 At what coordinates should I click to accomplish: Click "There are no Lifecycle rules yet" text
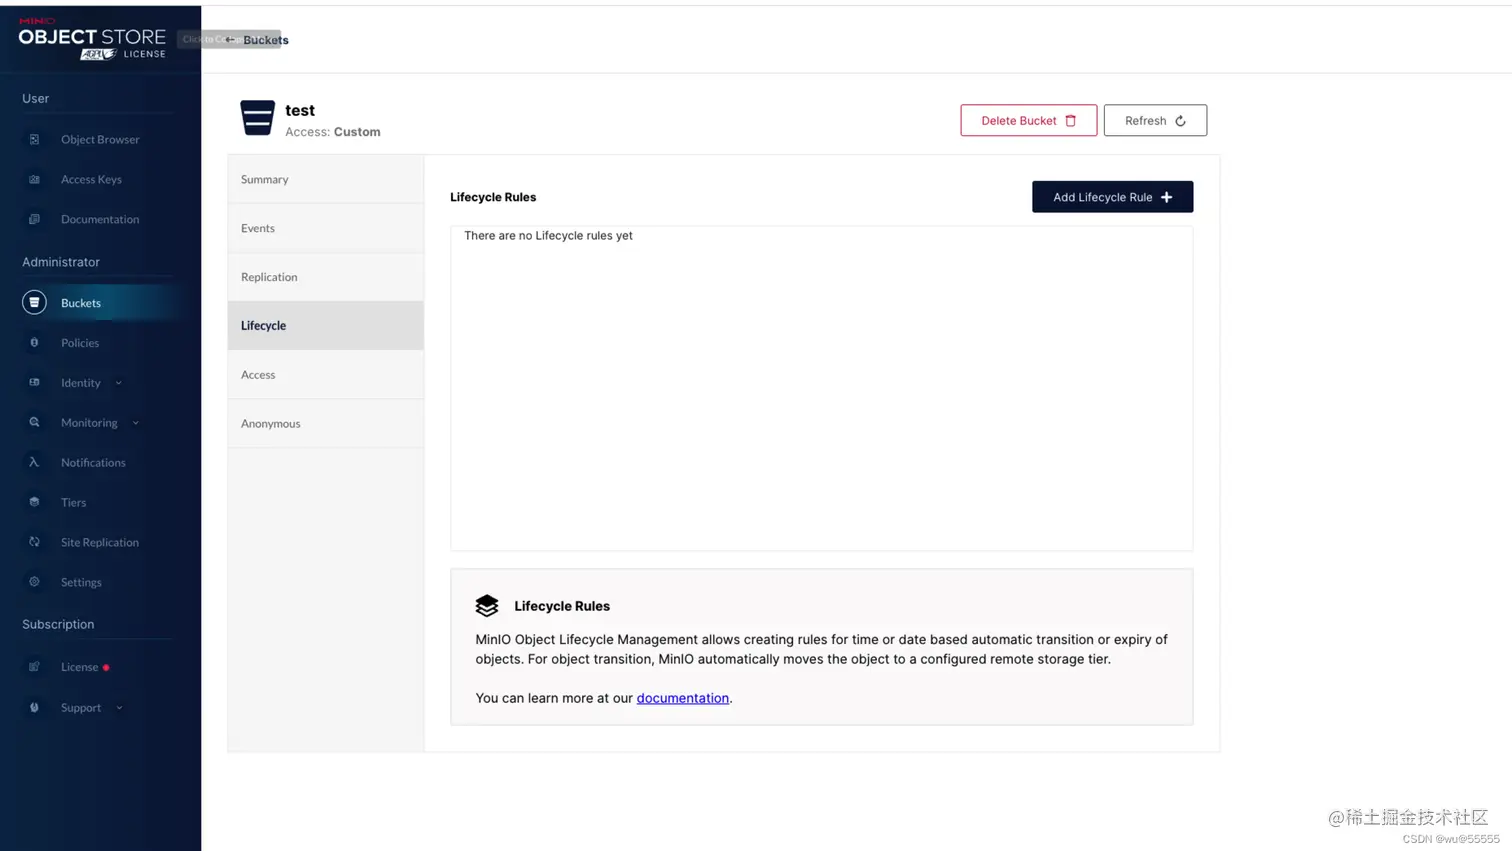pyautogui.click(x=548, y=236)
